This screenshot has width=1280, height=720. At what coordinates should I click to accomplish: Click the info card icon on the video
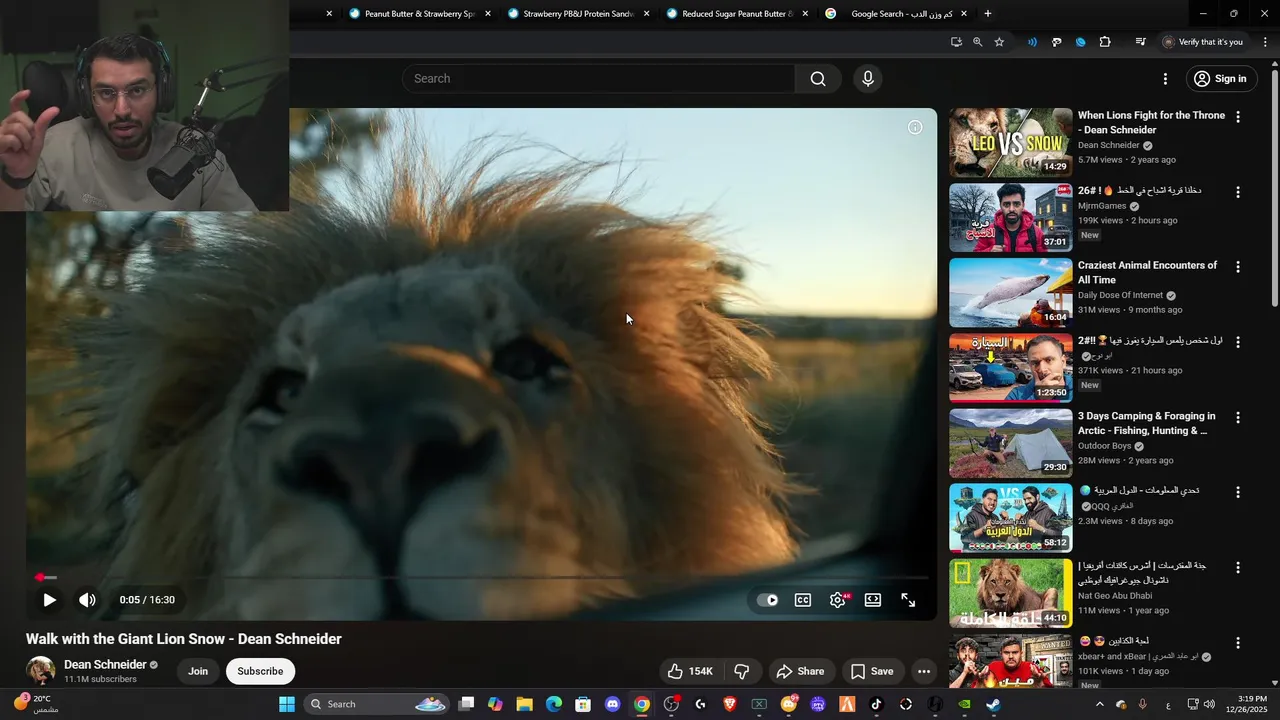click(915, 127)
